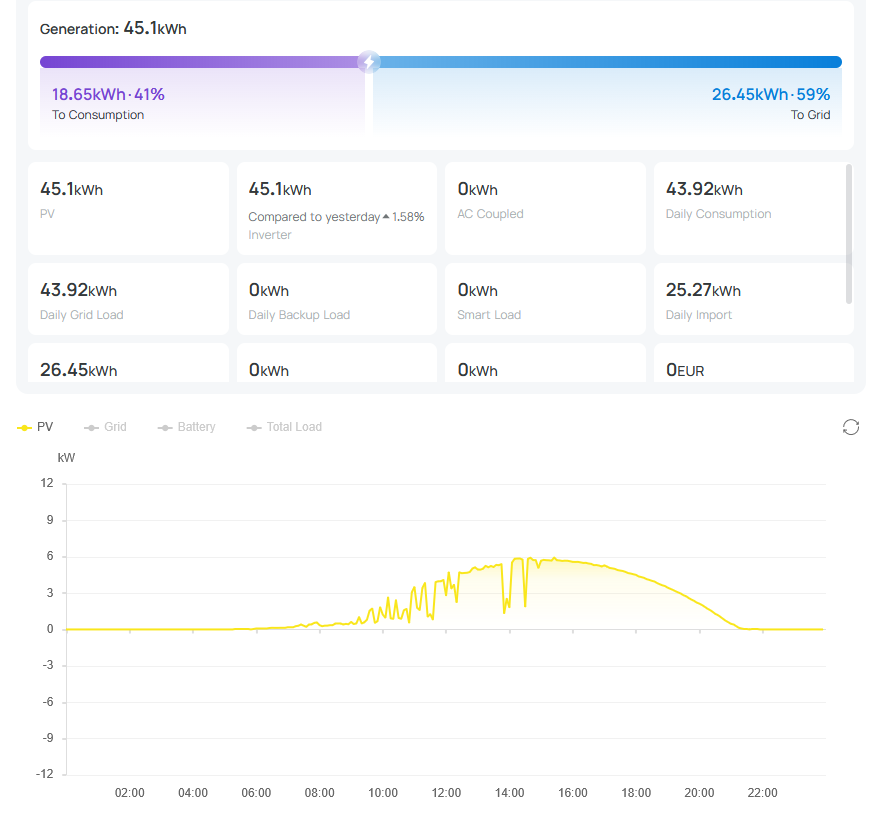
Task: Open the Daily Import 25.27kWh card
Action: point(749,299)
